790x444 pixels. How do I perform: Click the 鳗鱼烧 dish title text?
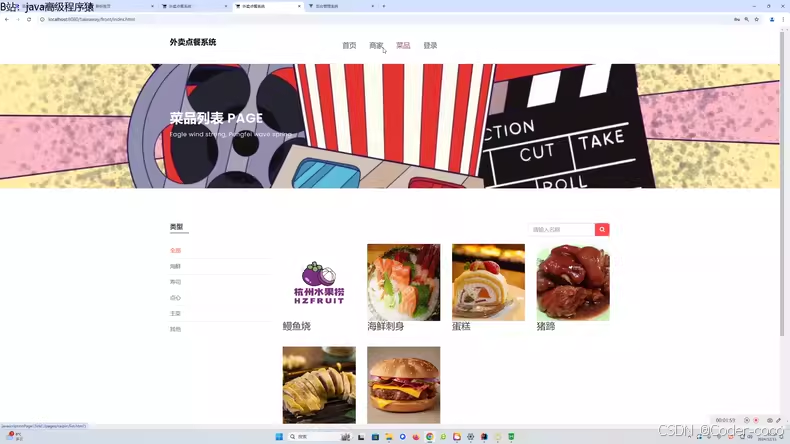coord(297,327)
